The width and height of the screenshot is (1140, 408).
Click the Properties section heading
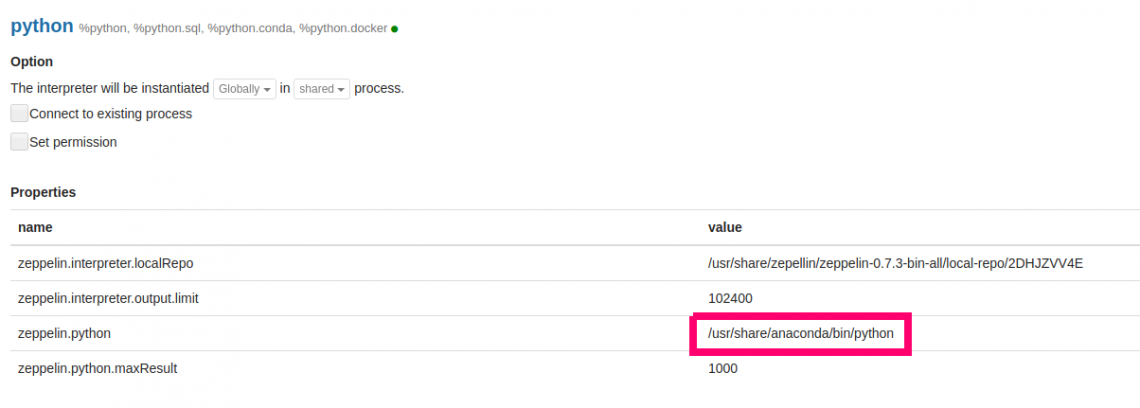click(x=43, y=192)
